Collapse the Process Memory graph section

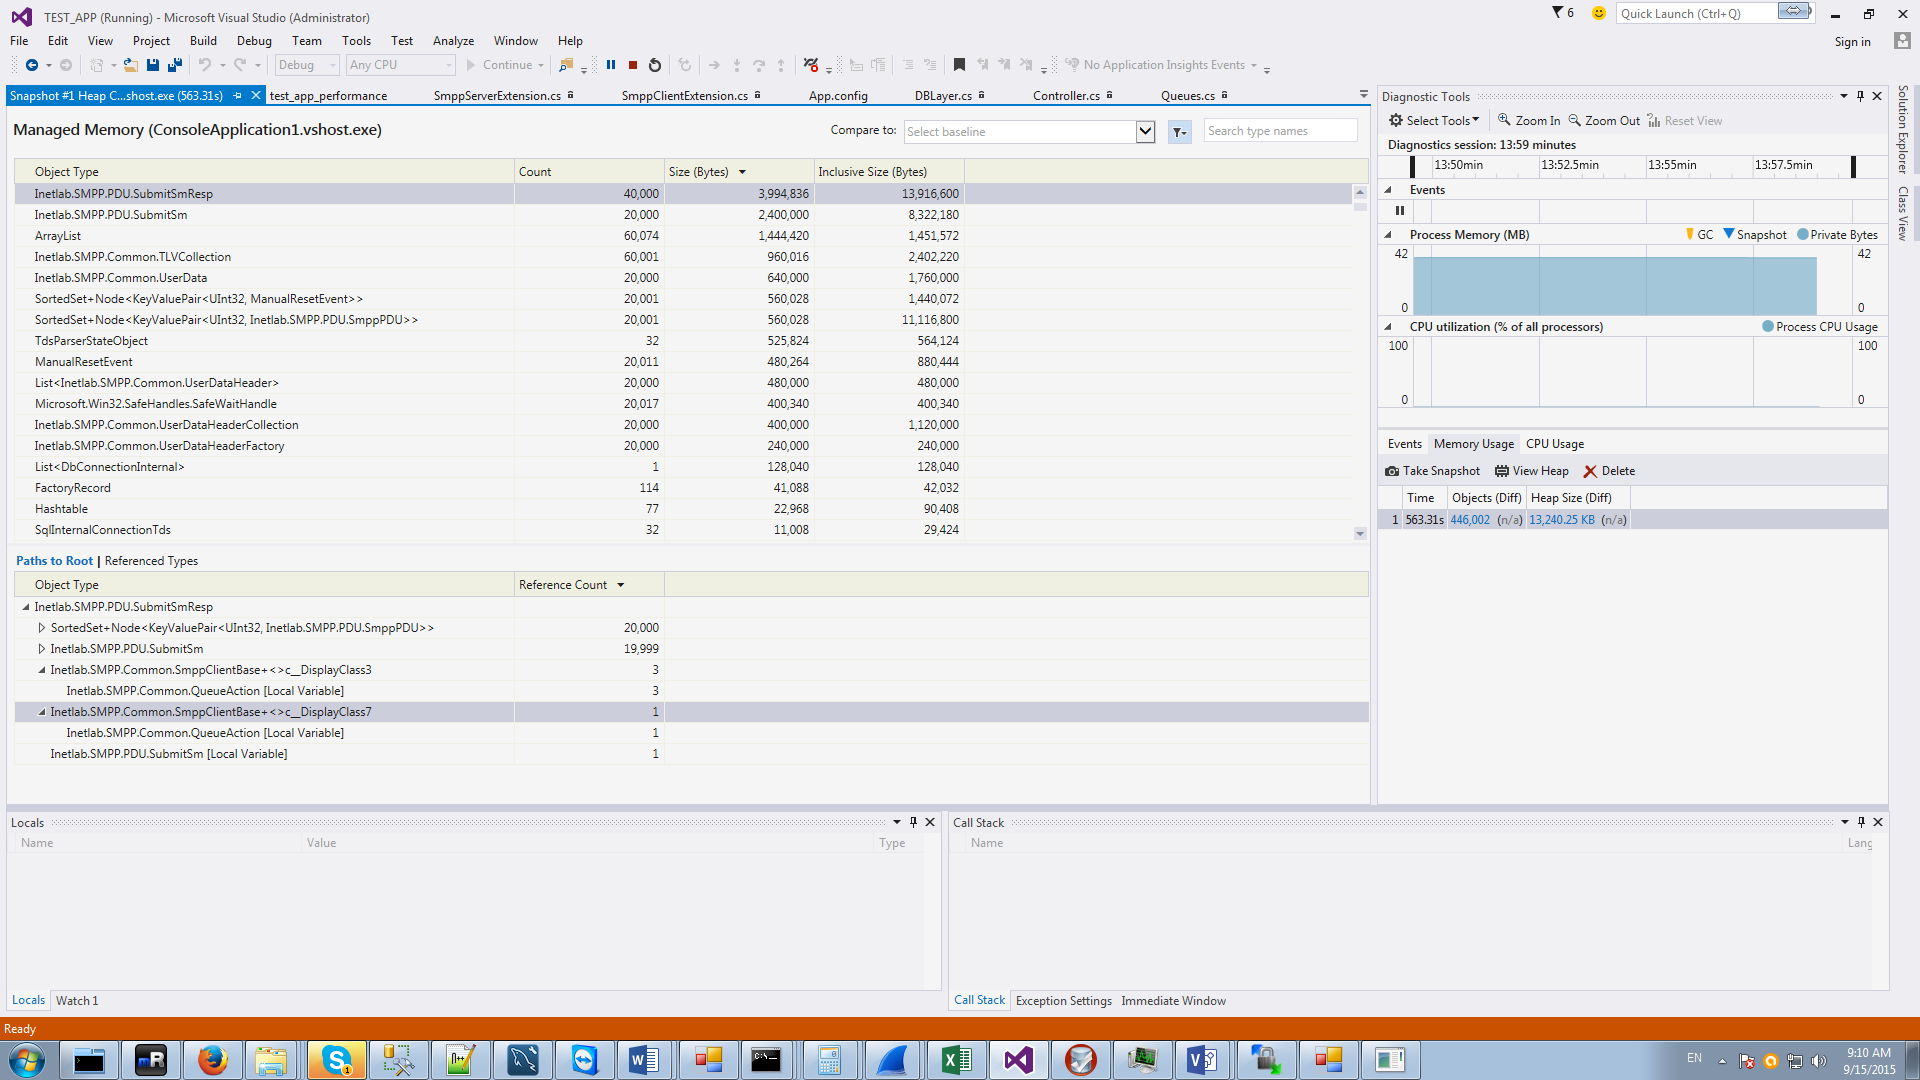(1388, 235)
